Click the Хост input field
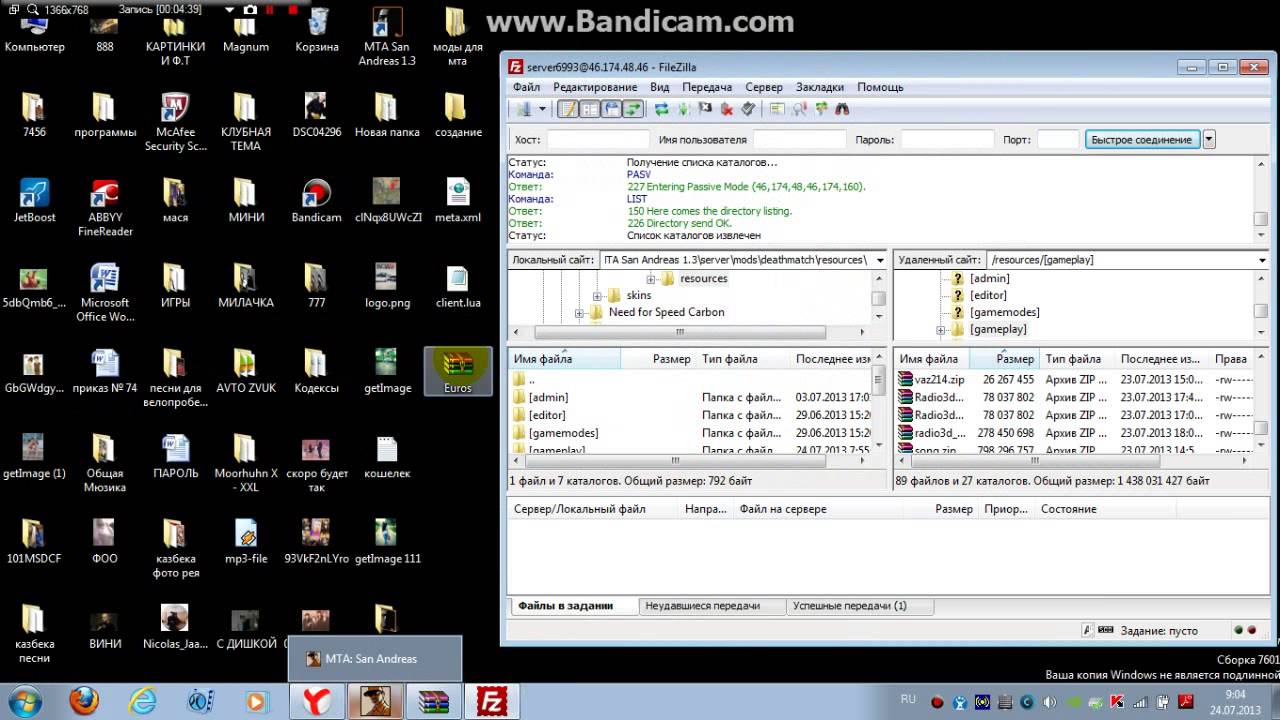The image size is (1280, 720). click(598, 140)
